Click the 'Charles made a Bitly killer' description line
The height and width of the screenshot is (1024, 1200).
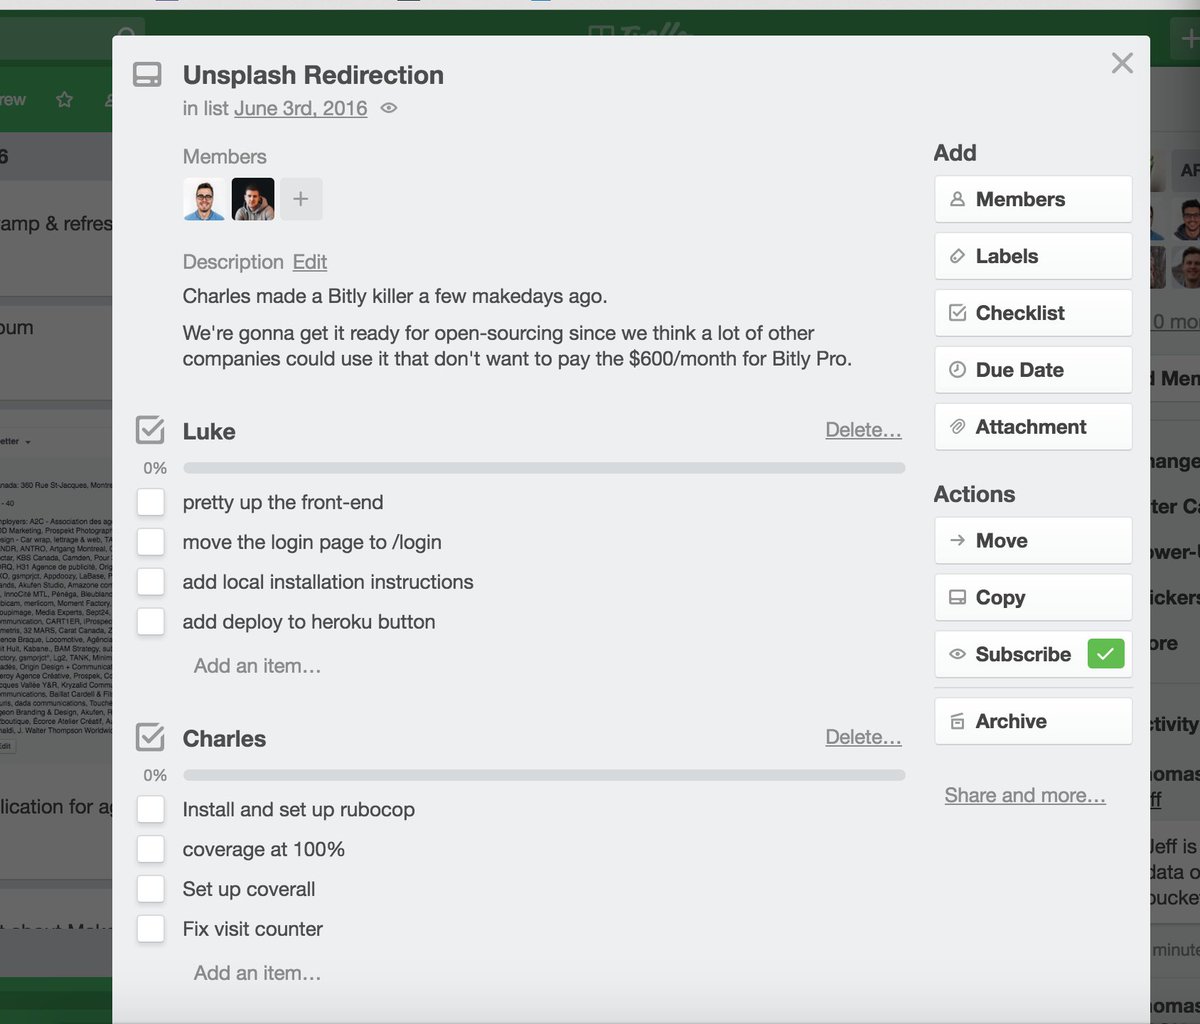click(395, 296)
